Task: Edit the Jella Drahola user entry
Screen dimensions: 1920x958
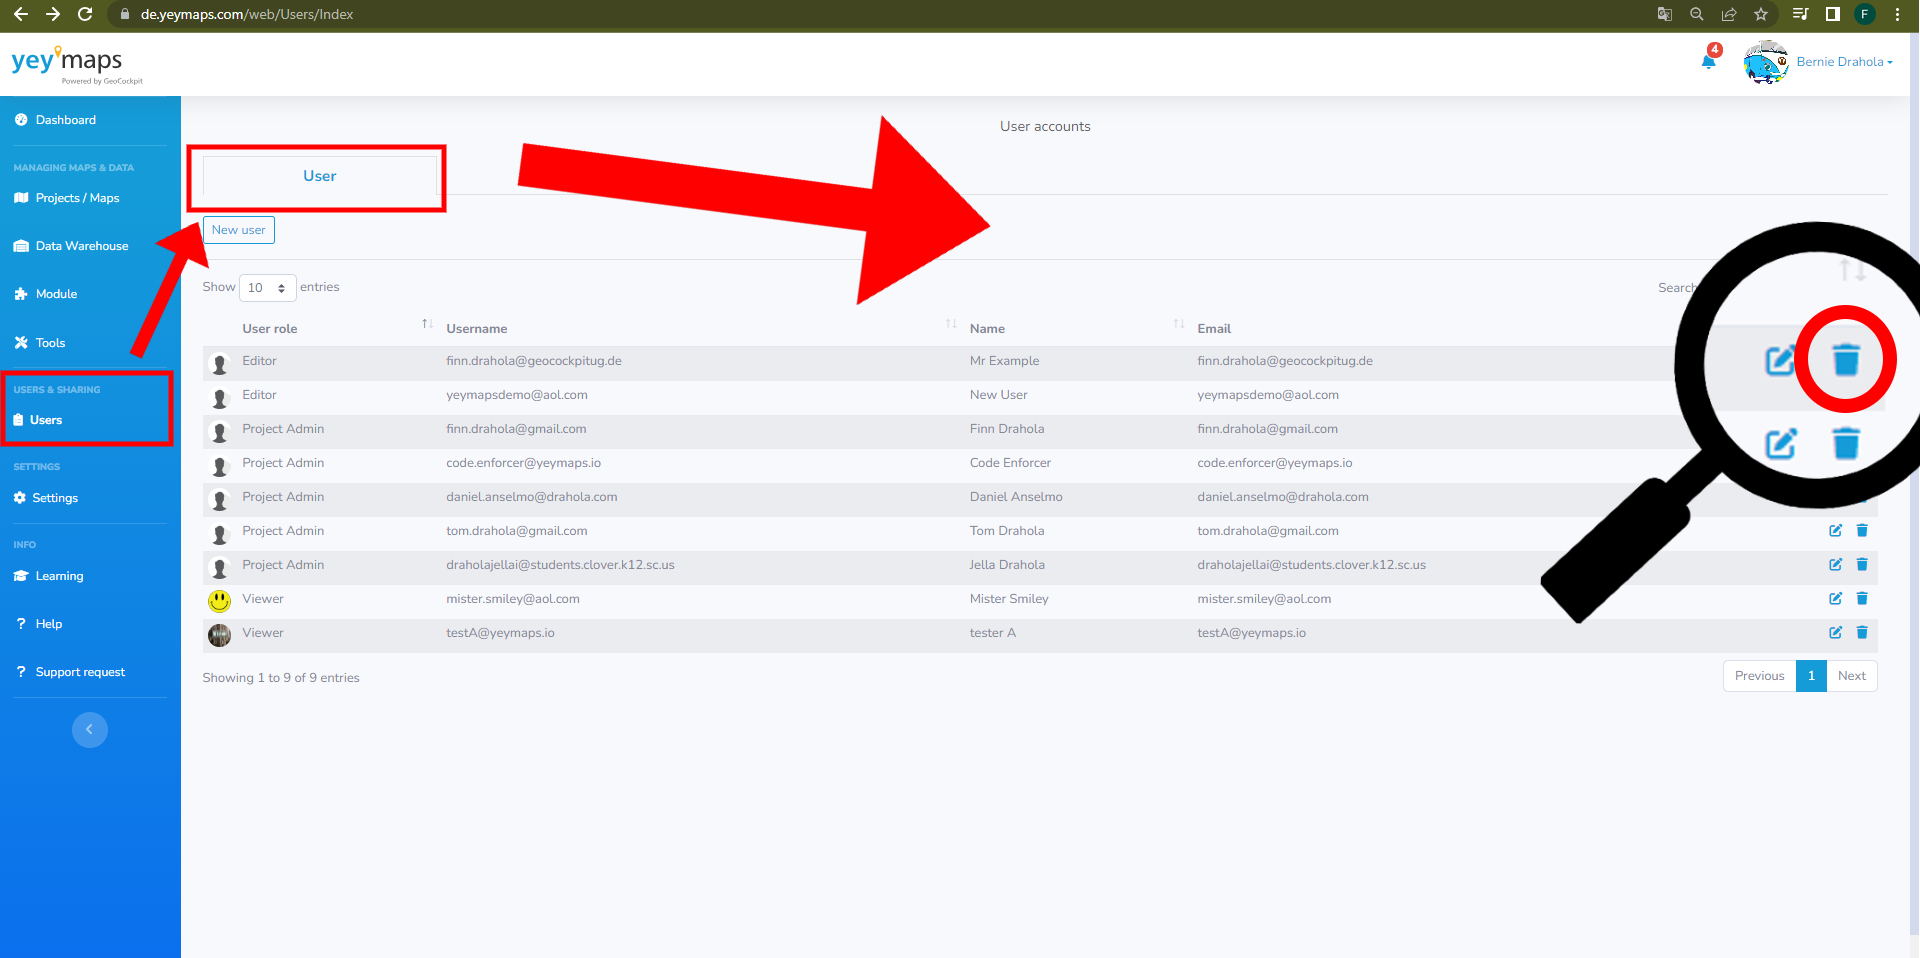Action: click(1835, 564)
